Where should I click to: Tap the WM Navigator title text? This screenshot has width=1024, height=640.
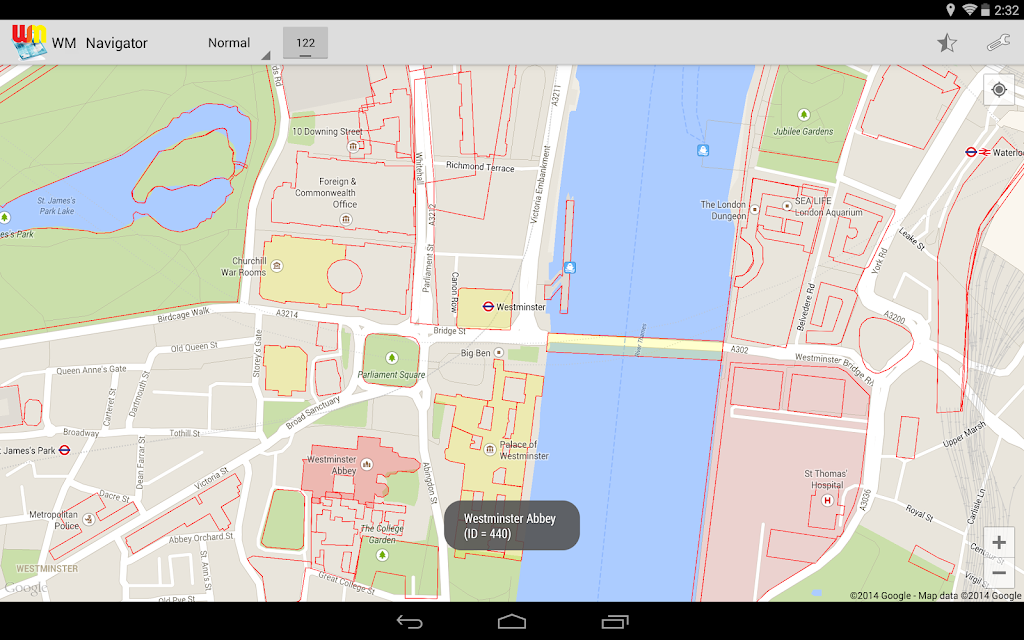(100, 43)
